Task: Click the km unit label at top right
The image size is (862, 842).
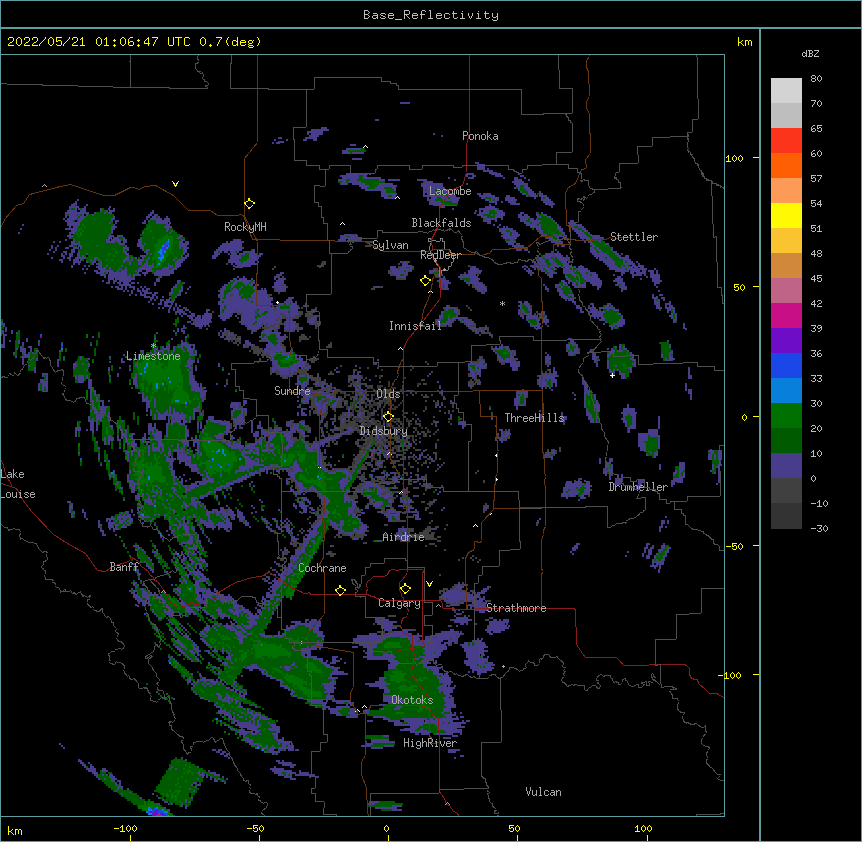Action: click(x=745, y=42)
